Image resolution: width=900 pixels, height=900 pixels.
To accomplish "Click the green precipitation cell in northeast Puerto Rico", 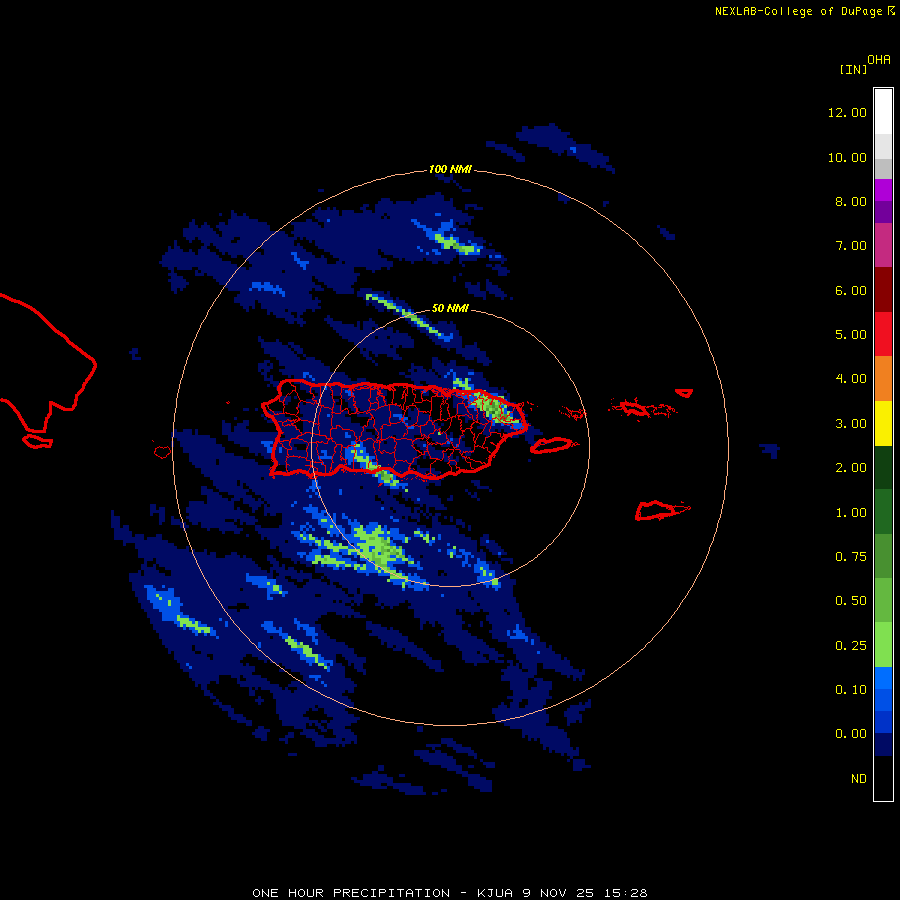I will pos(492,406).
